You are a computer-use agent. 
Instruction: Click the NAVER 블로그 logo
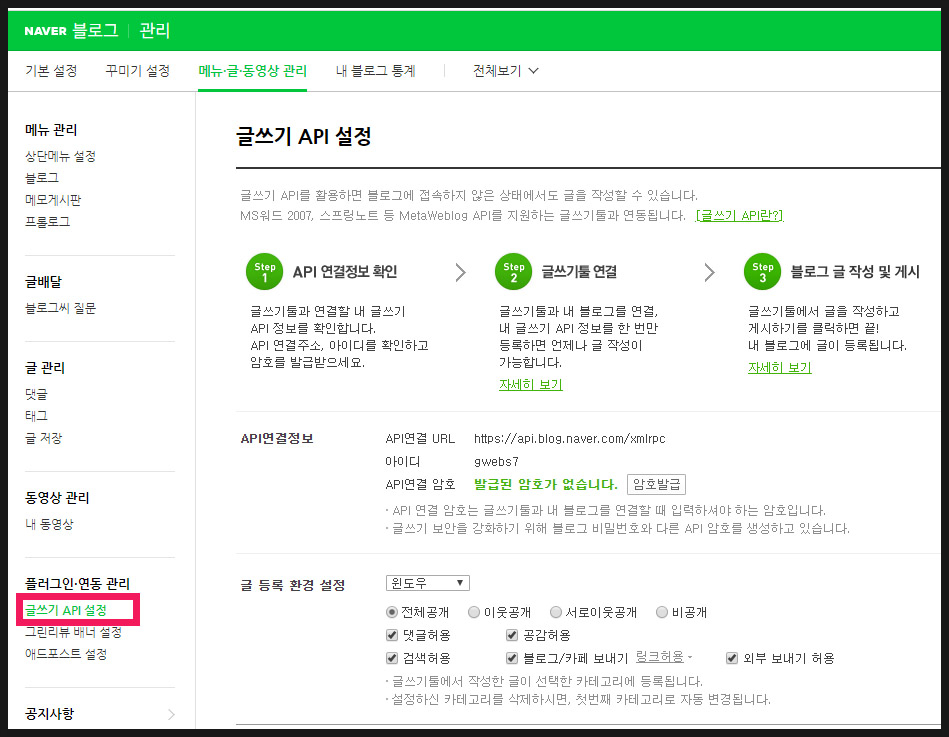[71, 30]
